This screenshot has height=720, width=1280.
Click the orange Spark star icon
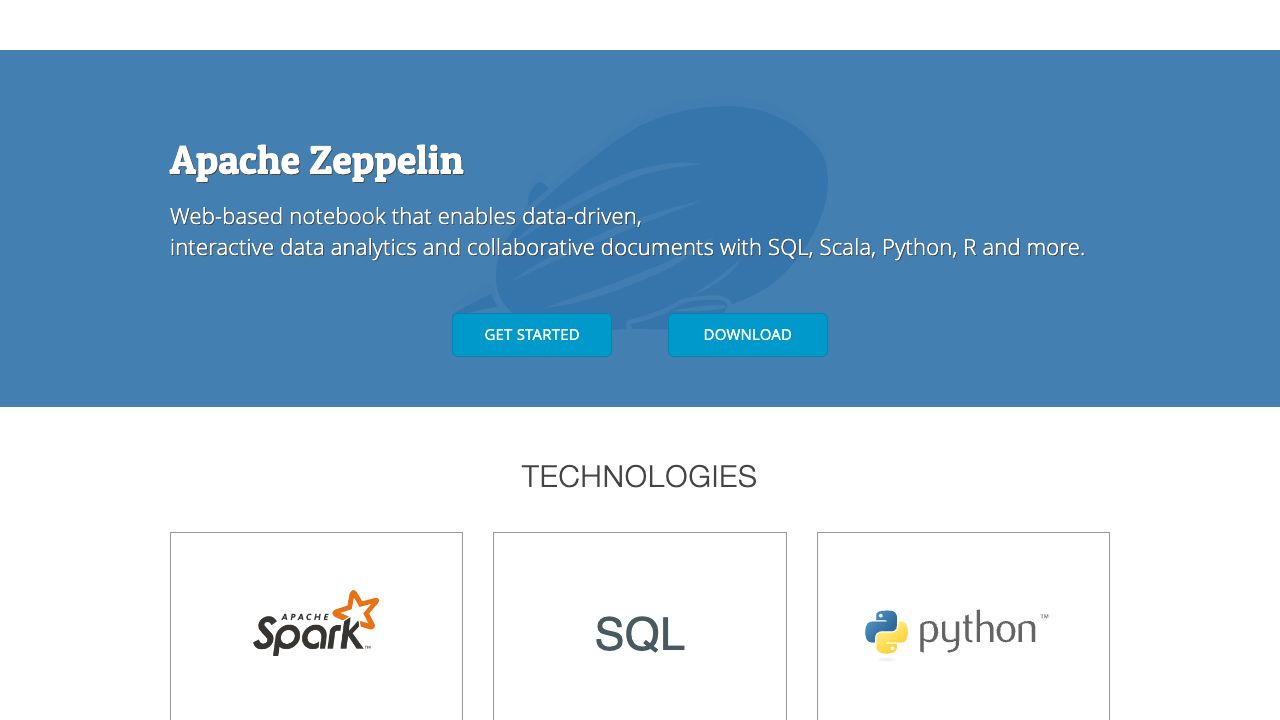tap(357, 610)
